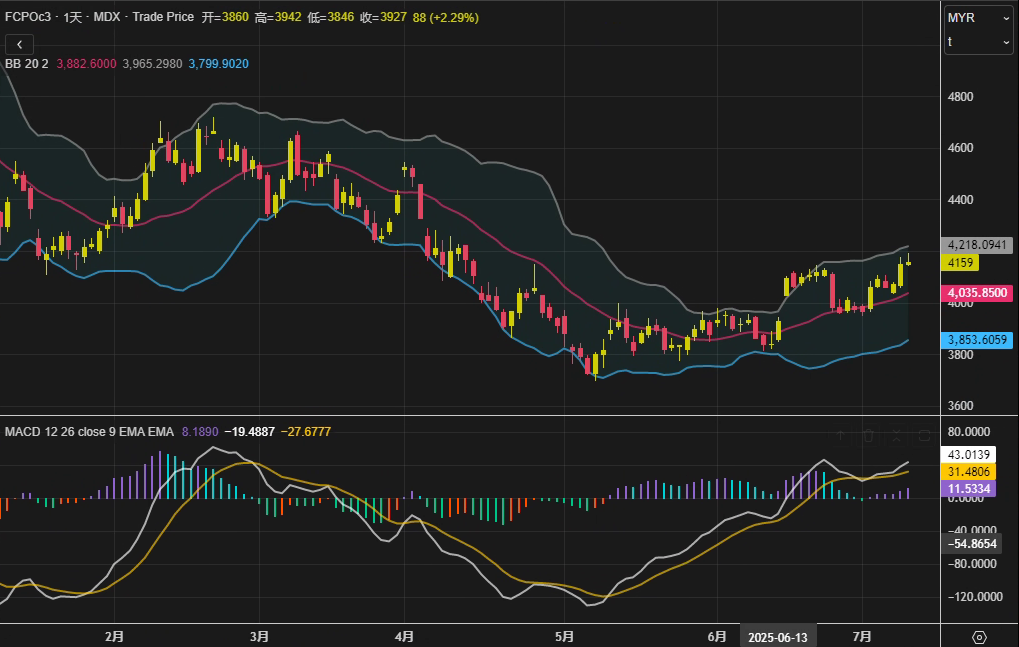Screen dimensions: 1019x647
Task: Click the low price 低=3846 in header
Action: click(331, 18)
